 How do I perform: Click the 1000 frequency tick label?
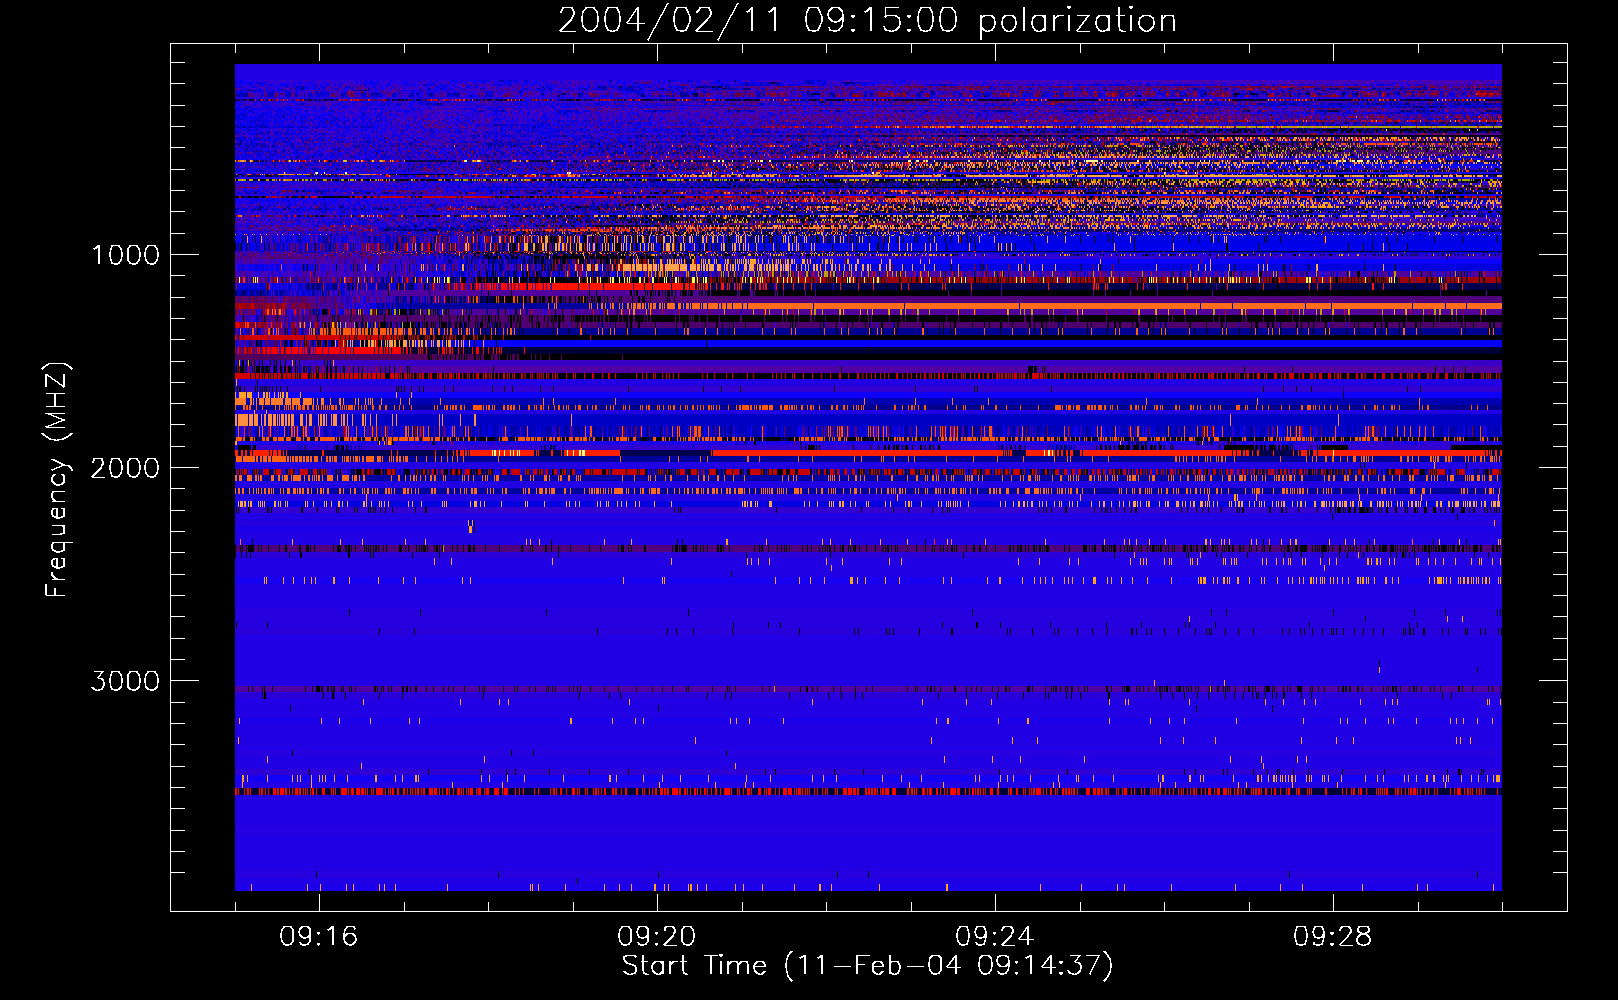[x=125, y=255]
